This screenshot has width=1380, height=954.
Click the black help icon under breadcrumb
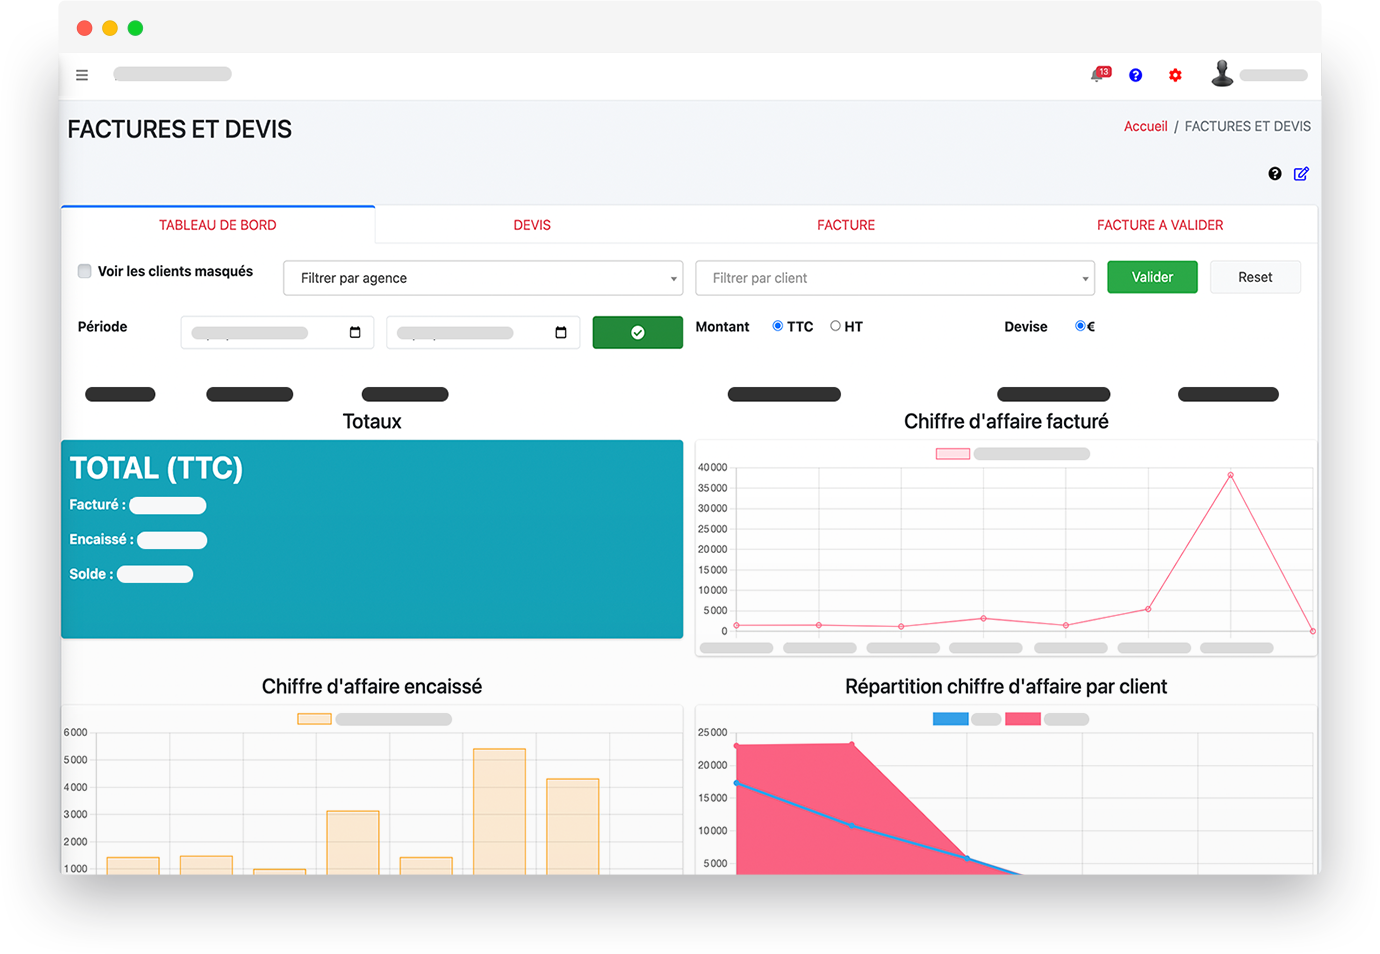pos(1275,174)
